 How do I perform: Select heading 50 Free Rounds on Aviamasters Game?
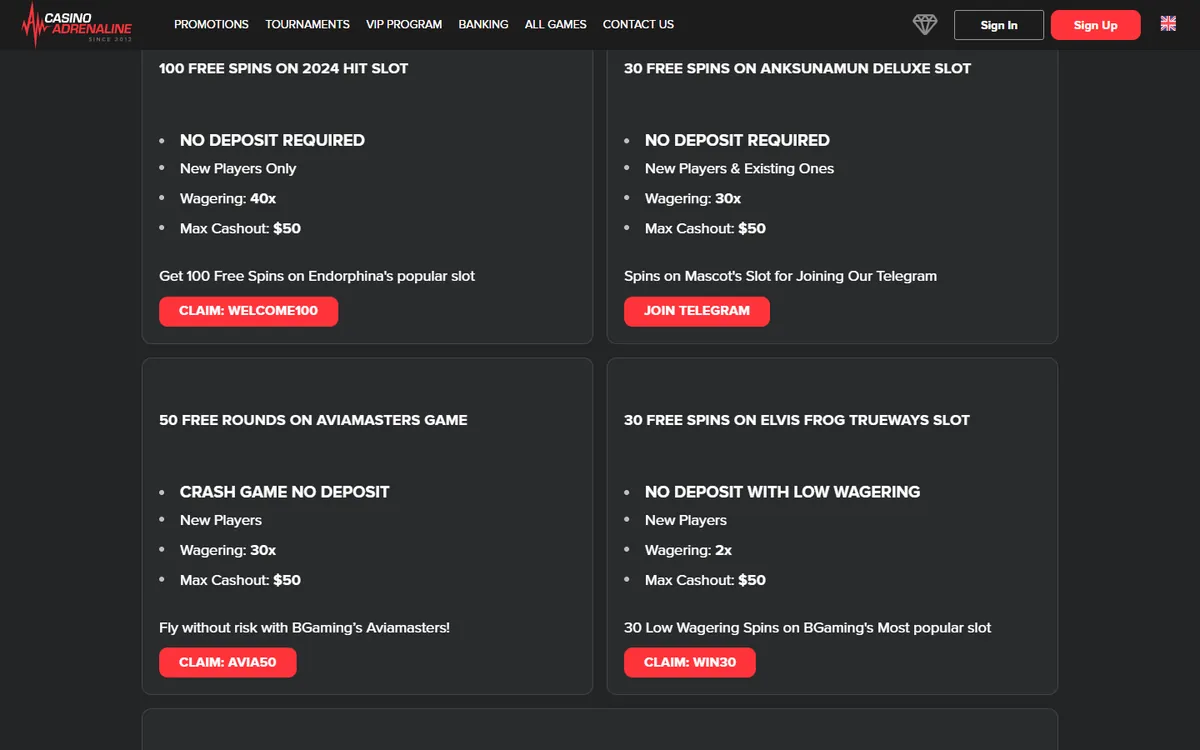313,420
